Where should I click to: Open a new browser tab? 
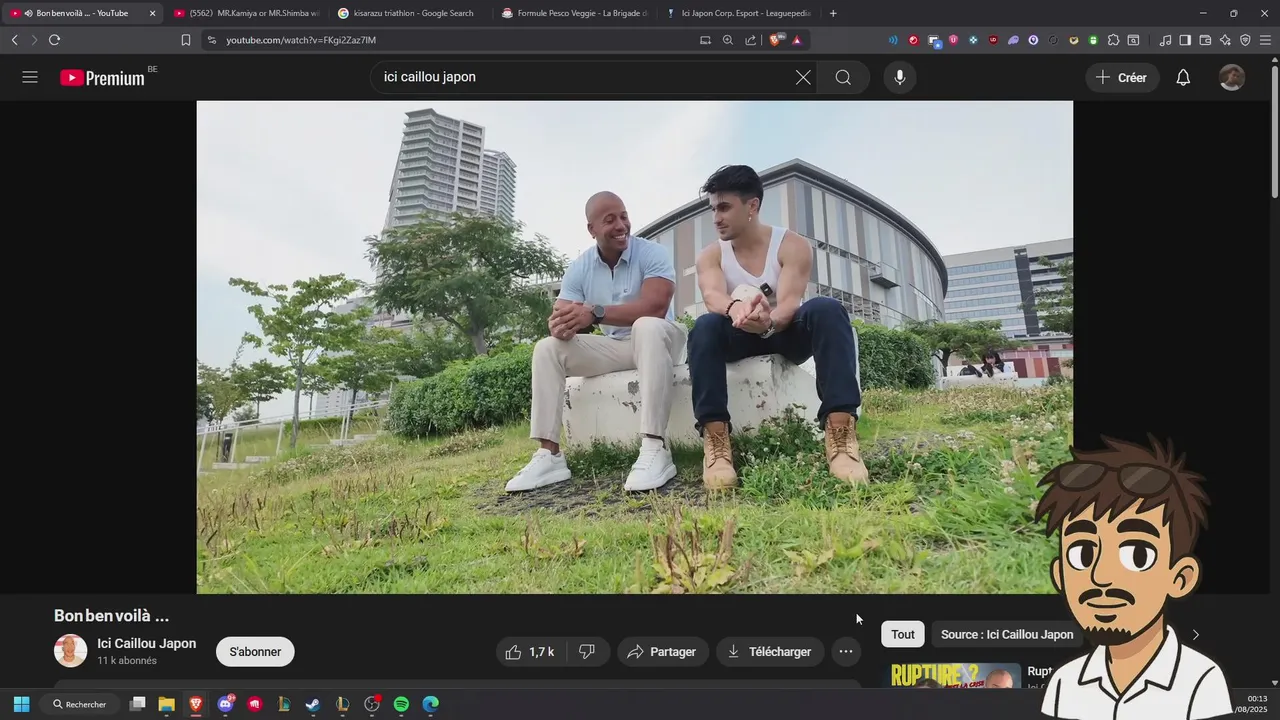click(833, 13)
